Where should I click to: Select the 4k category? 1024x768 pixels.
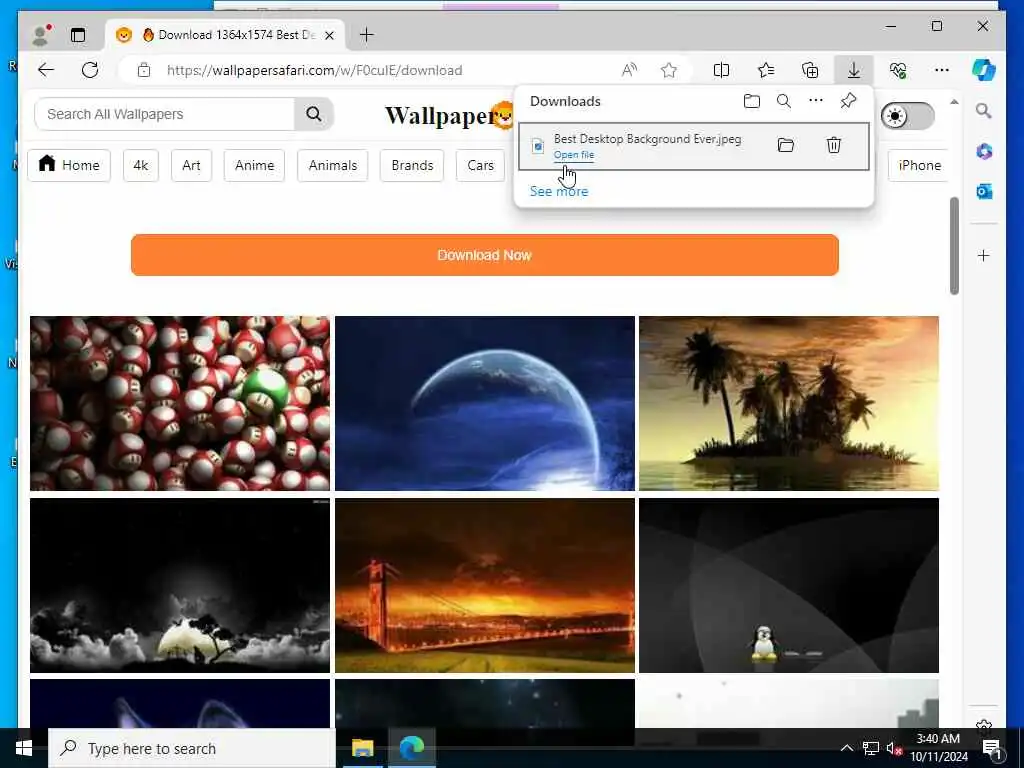point(140,165)
